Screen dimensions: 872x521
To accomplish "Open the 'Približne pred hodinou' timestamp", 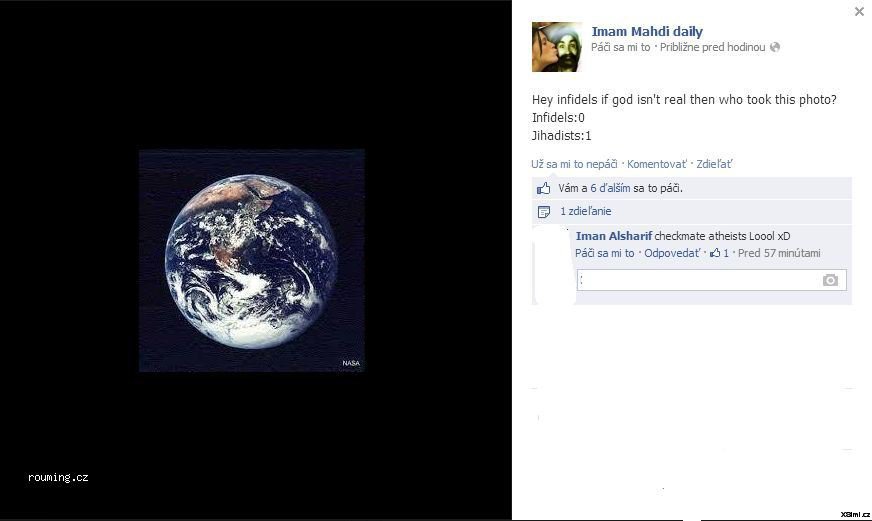I will pos(712,47).
